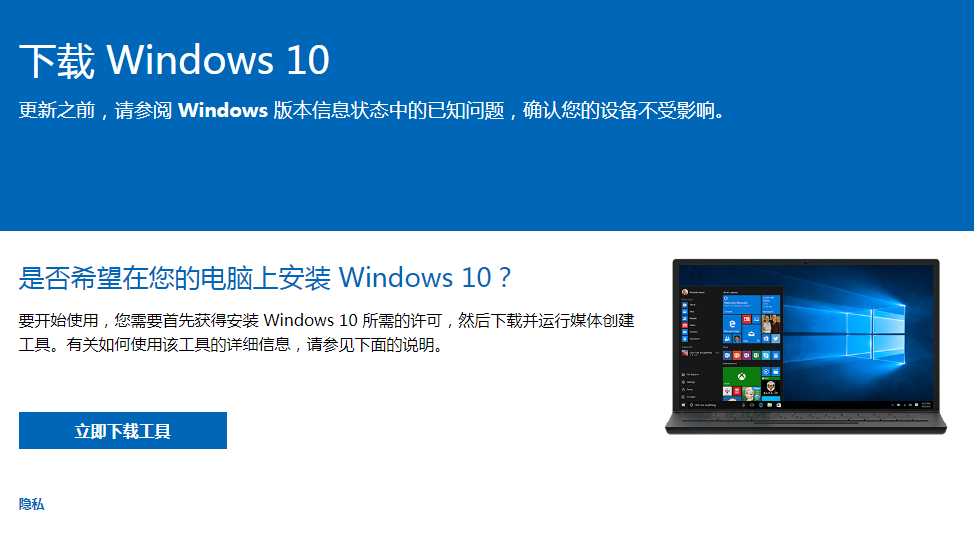Click the Twitter bird tile in laptop image
The image size is (974, 539).
pyautogui.click(x=775, y=338)
